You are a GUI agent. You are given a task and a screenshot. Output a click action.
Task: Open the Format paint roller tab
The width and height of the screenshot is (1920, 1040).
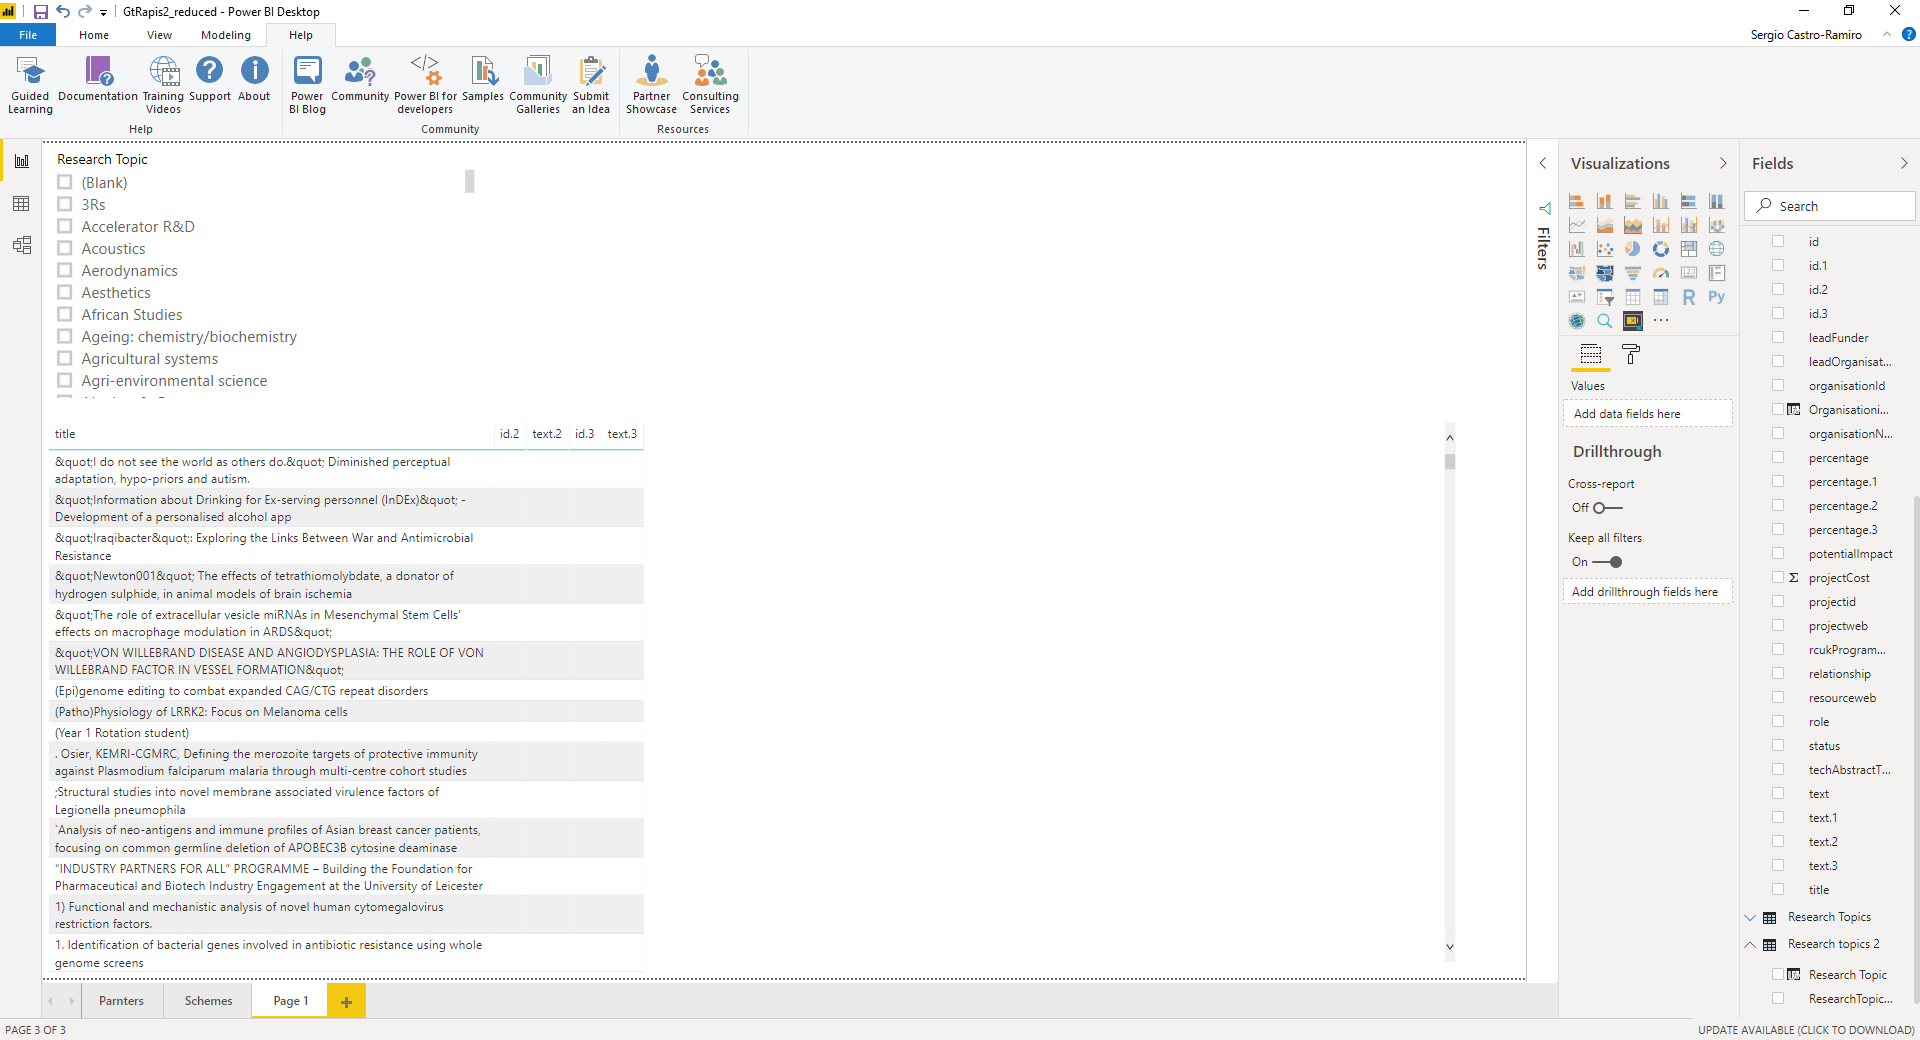[x=1631, y=354]
